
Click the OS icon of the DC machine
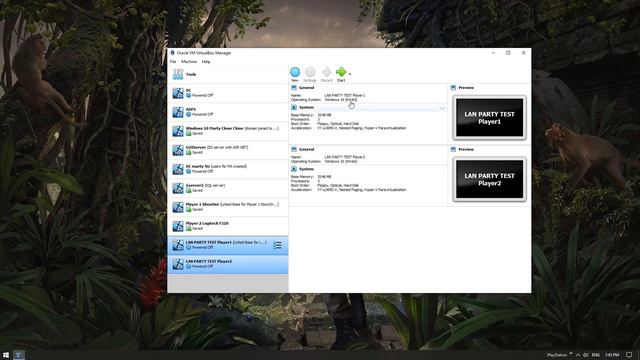(178, 93)
